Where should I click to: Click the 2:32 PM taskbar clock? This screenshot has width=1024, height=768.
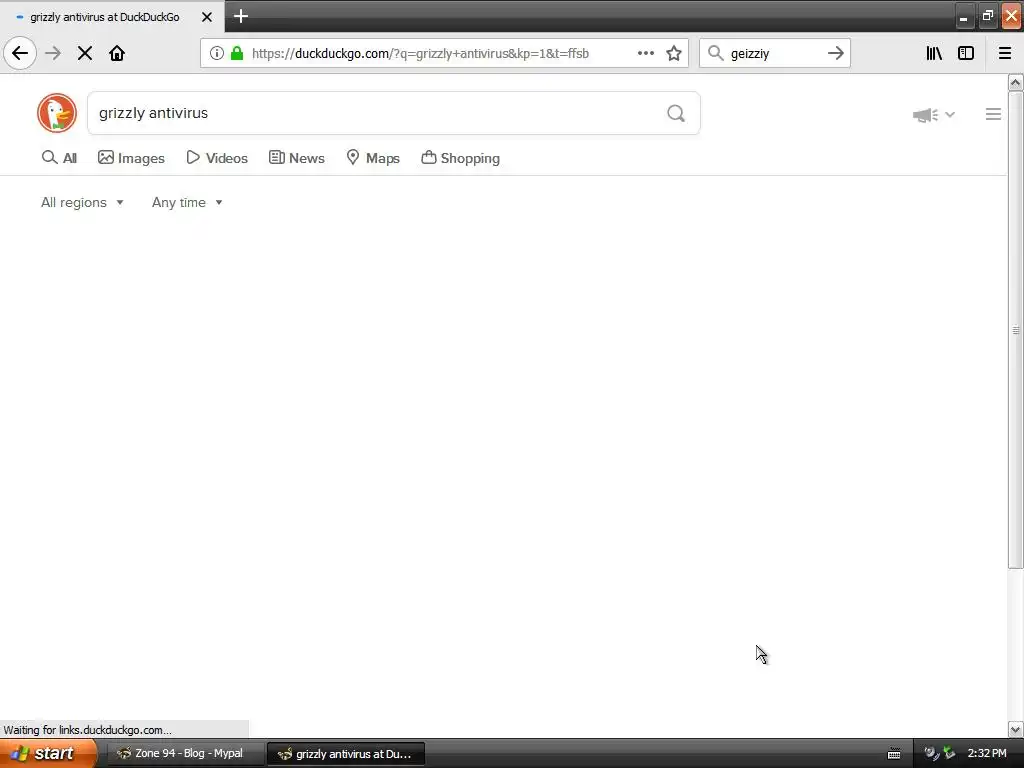[x=987, y=754]
